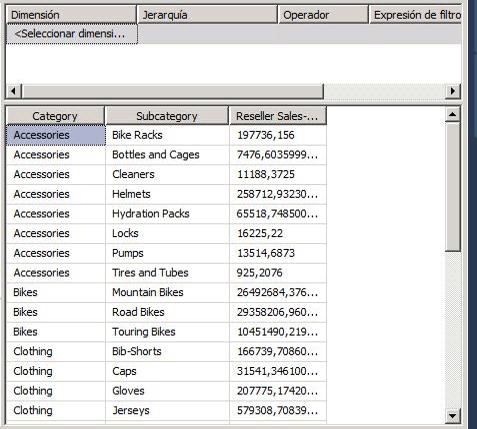Select the Road Bikes cell

pos(167,312)
